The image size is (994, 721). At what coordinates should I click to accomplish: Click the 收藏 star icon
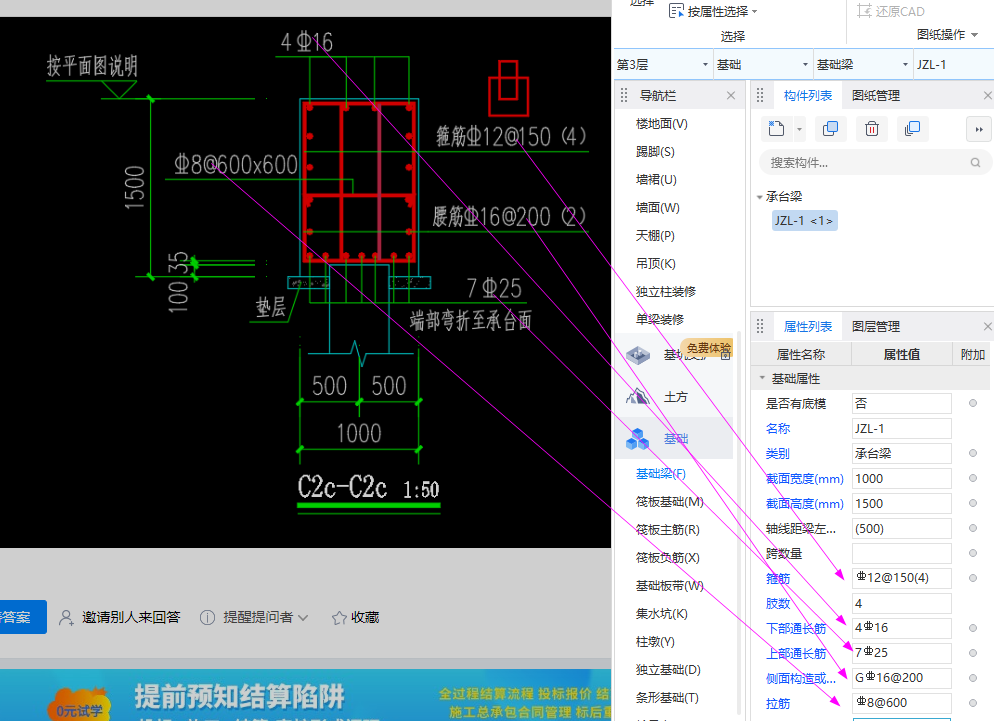(x=339, y=618)
